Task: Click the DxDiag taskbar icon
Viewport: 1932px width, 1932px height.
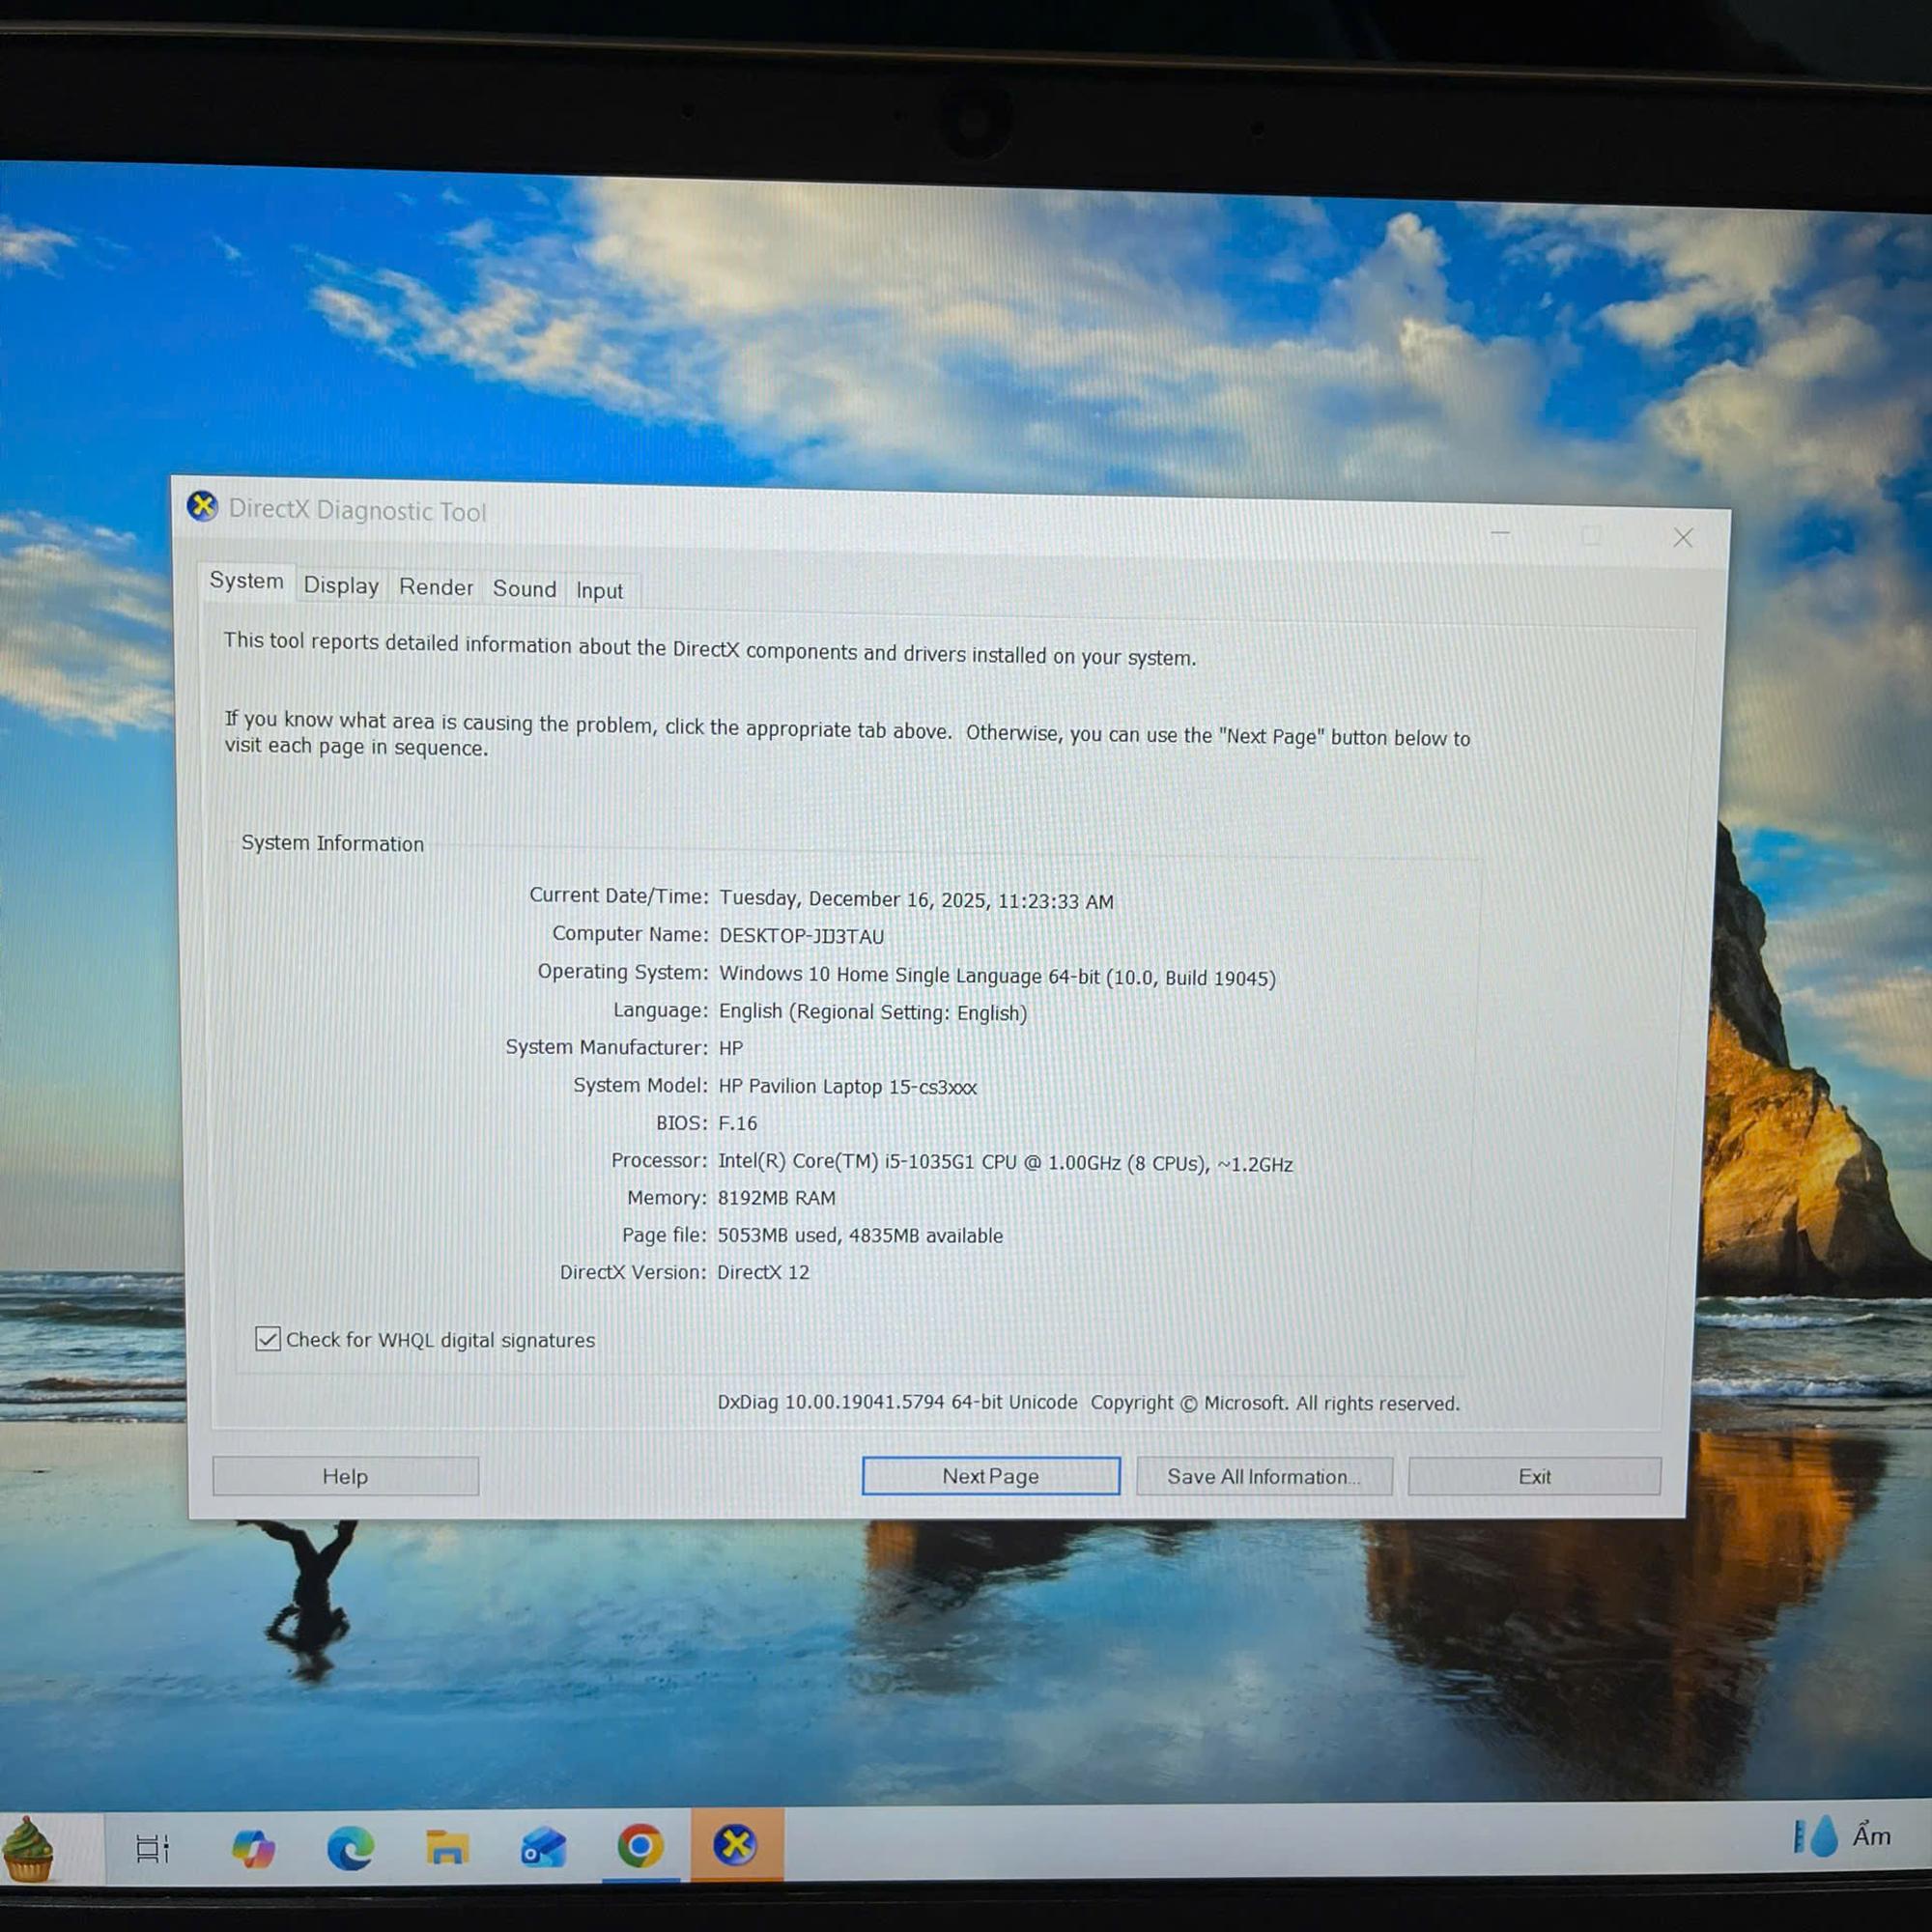Action: (736, 1845)
